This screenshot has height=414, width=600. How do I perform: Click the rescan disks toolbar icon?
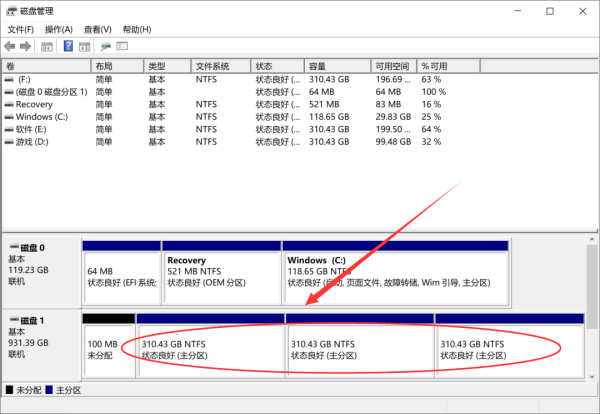[106, 46]
